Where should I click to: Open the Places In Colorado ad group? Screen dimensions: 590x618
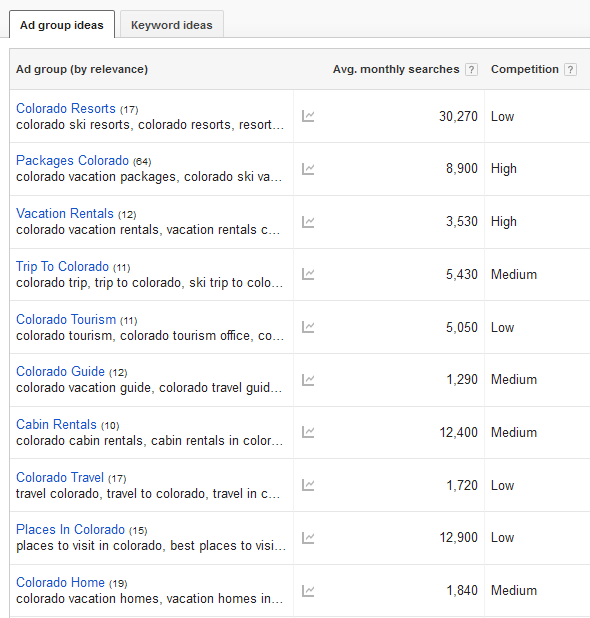(71, 529)
